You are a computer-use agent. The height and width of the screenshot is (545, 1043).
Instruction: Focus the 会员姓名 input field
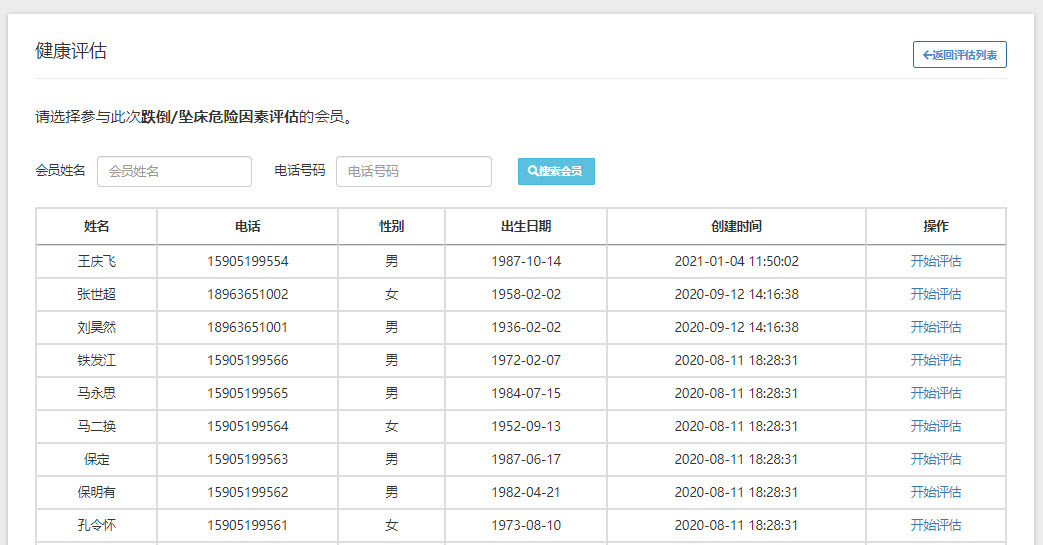pos(174,171)
